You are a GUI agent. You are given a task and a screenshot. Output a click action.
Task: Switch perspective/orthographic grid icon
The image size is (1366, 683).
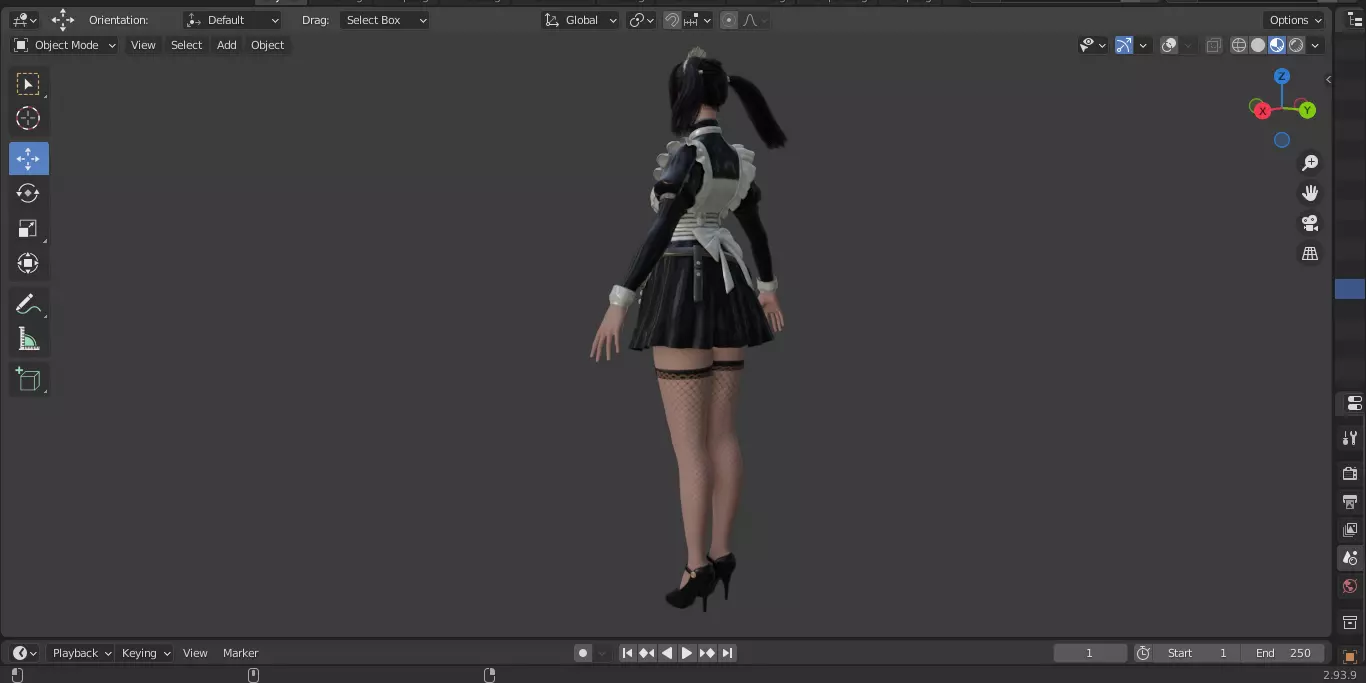(1310, 254)
